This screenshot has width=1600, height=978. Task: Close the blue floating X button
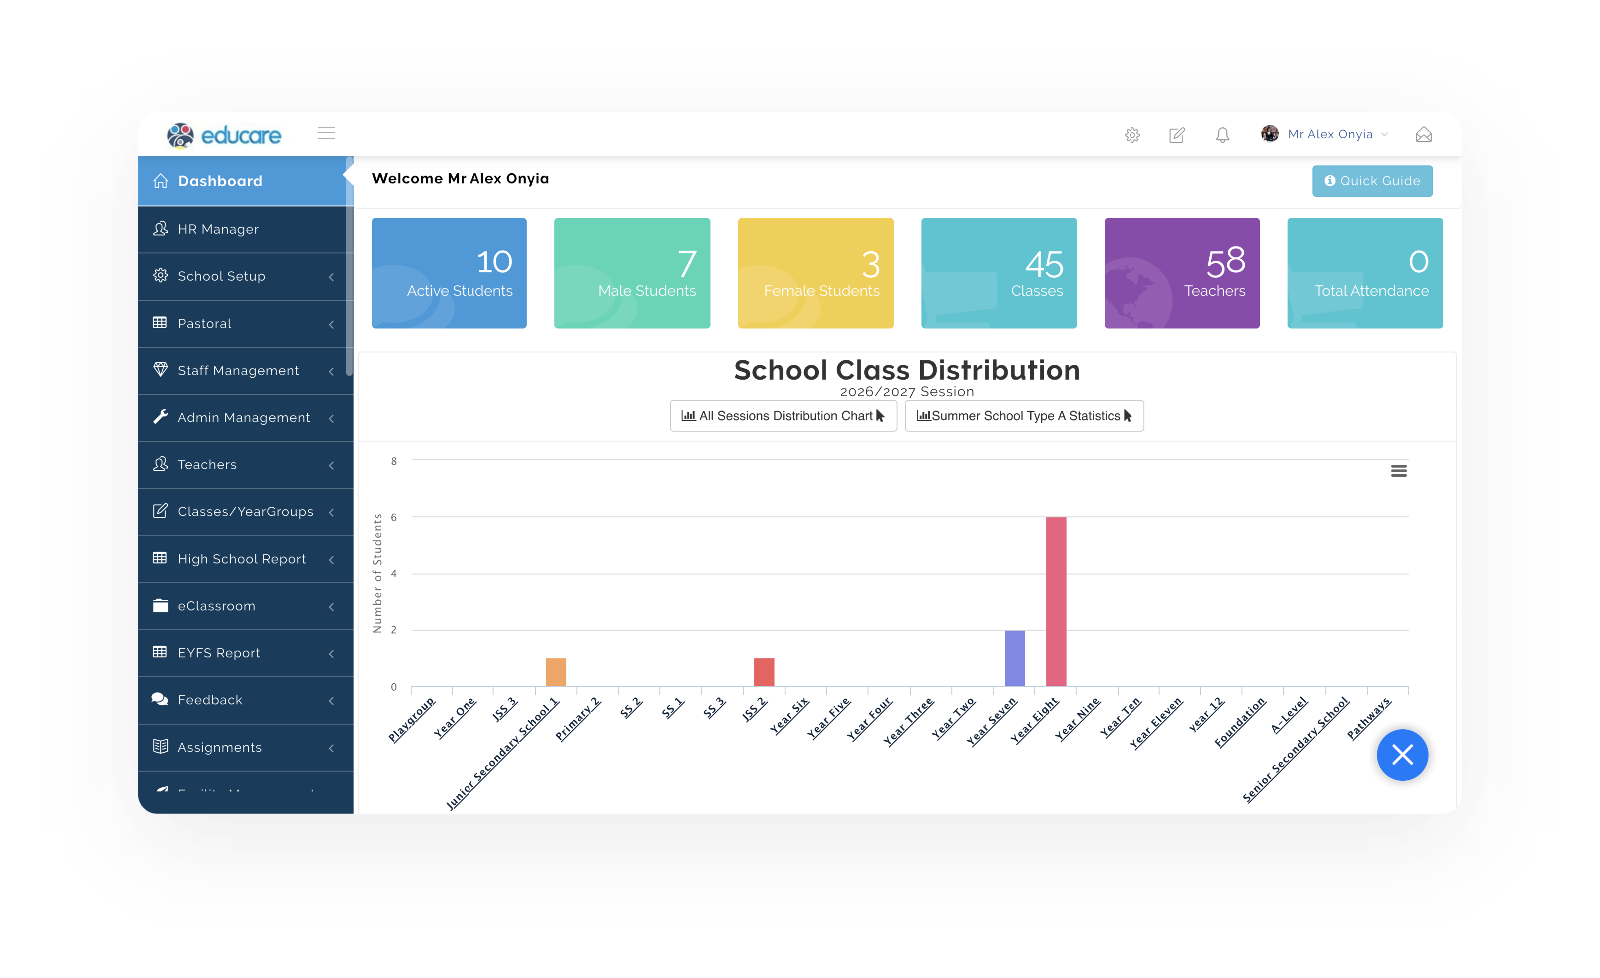coord(1402,755)
